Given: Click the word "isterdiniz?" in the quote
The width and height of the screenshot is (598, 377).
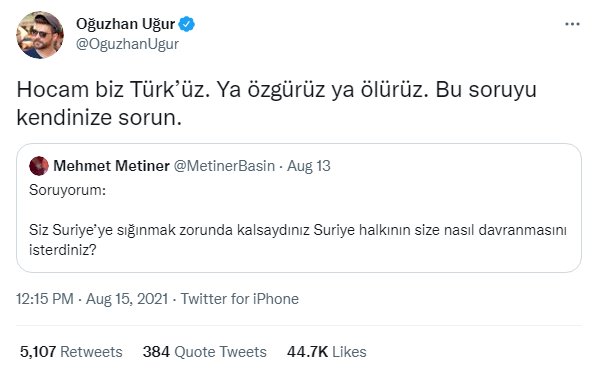Looking at the screenshot, I should coord(63,250).
